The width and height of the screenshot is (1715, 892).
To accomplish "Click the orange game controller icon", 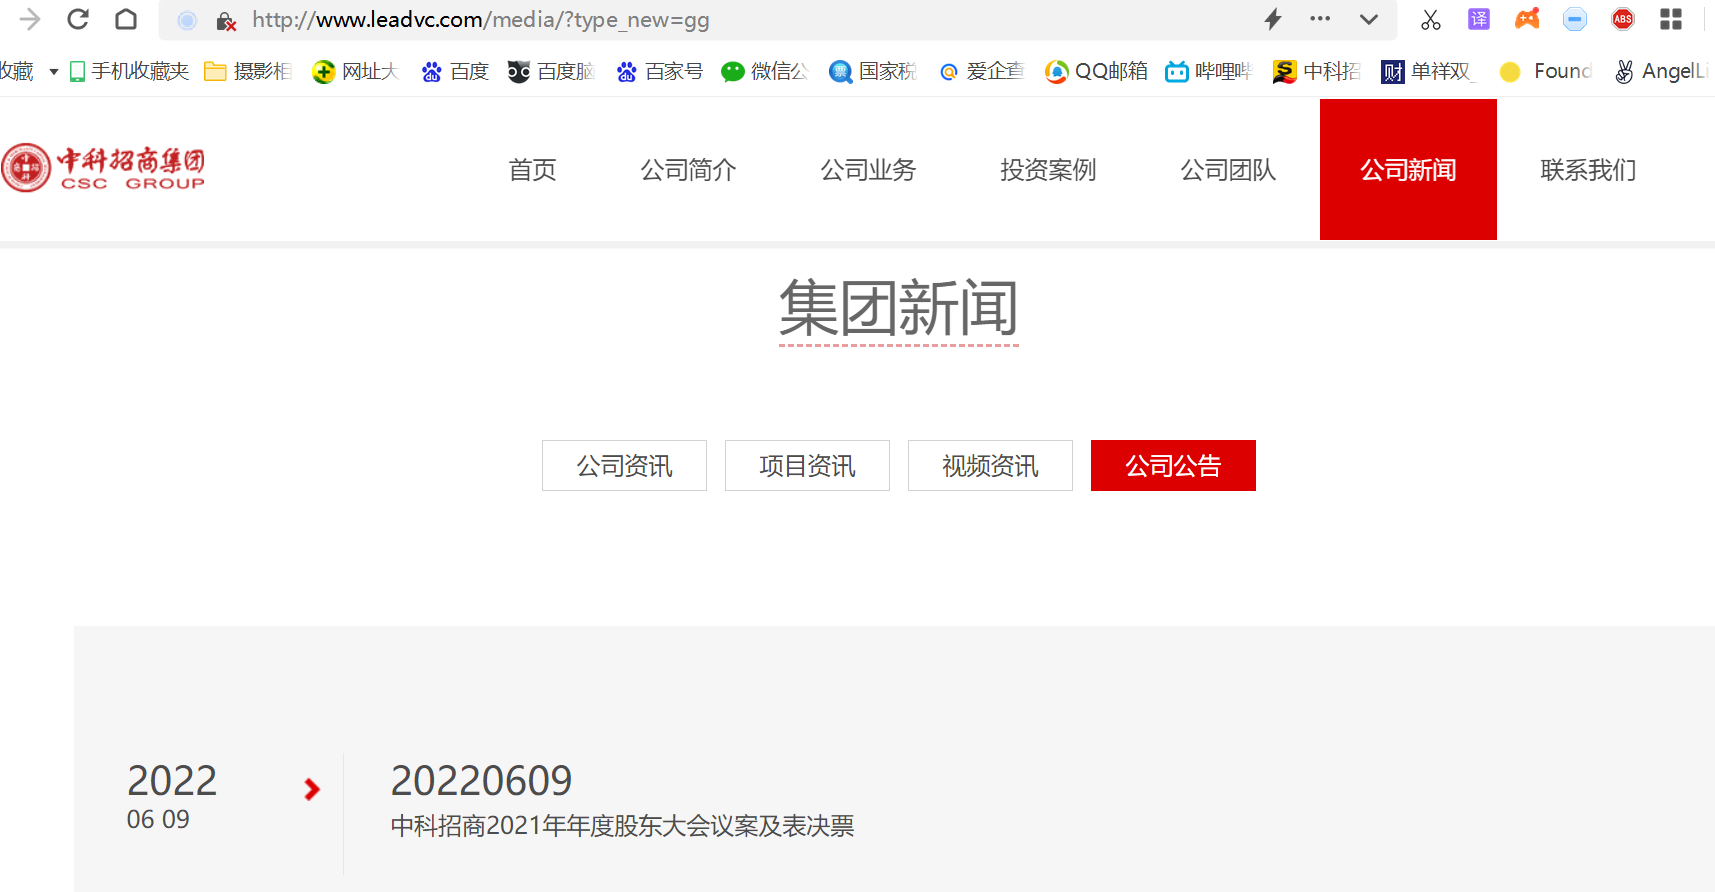I will tap(1527, 19).
